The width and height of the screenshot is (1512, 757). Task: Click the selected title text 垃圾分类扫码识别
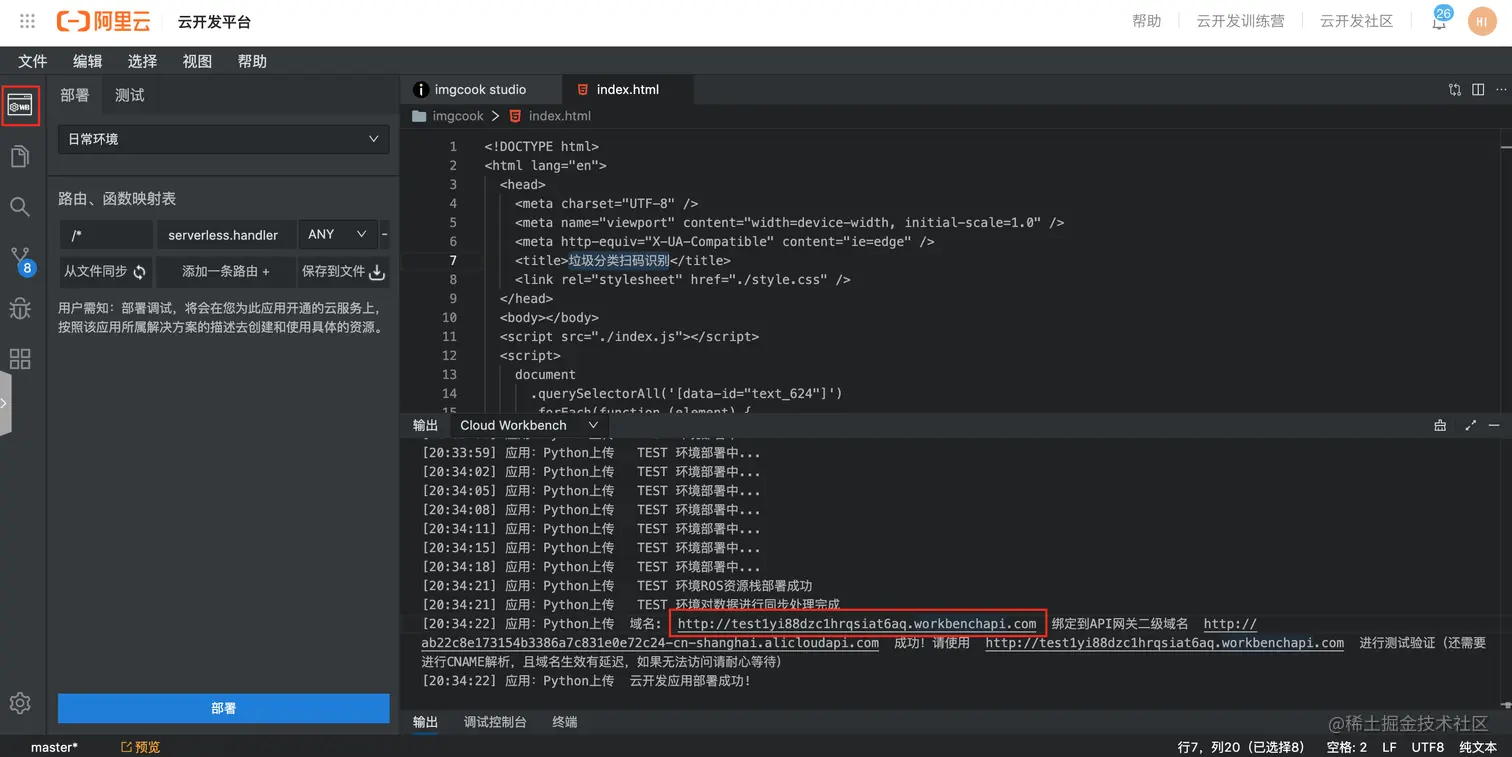pos(619,261)
